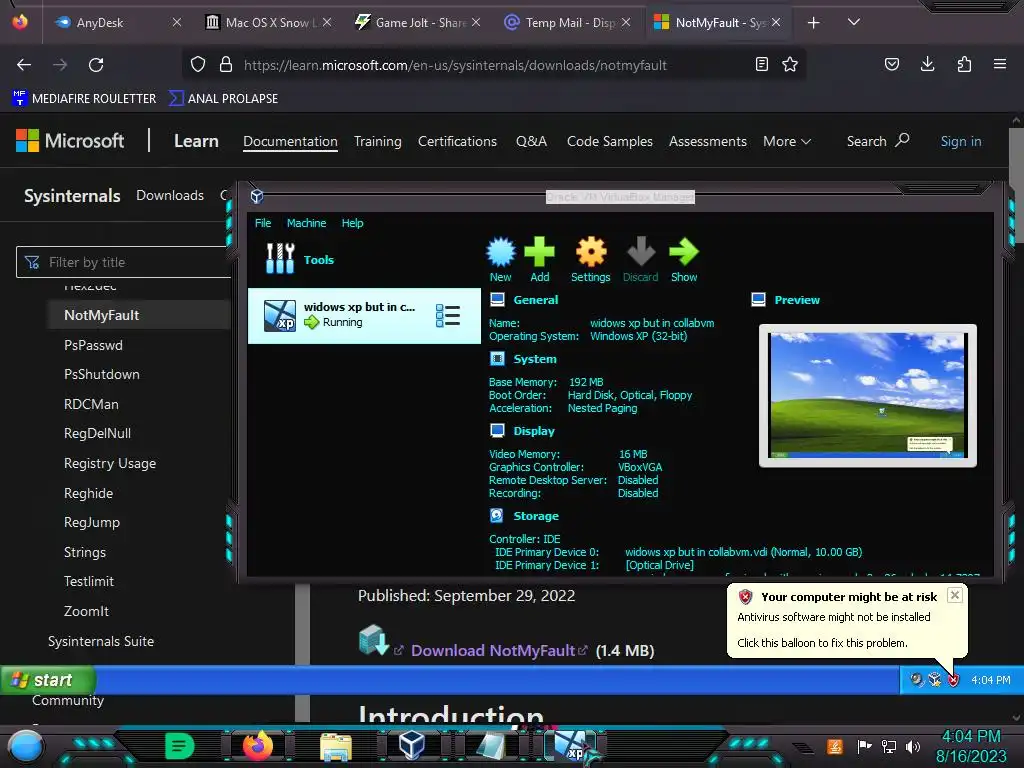
Task: Go back with Firefox back arrow
Action: pyautogui.click(x=24, y=65)
